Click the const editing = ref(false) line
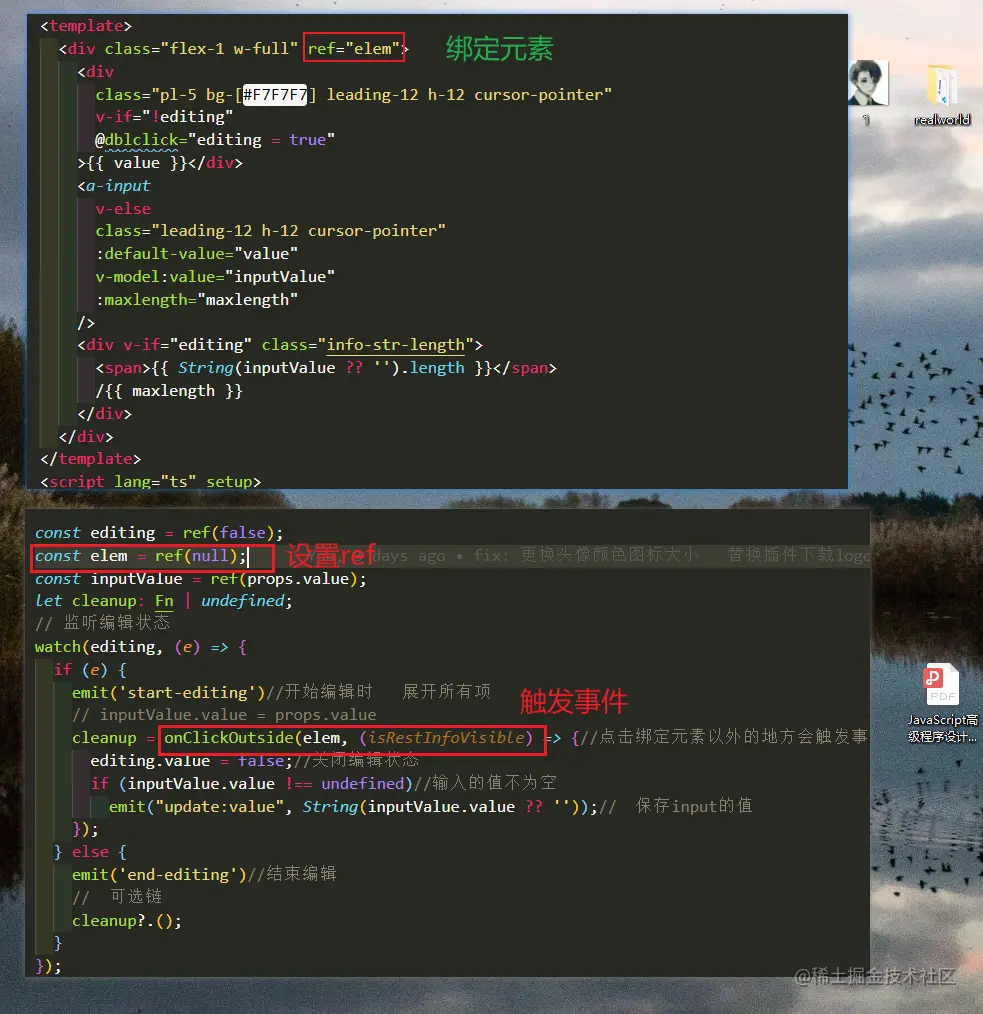Screen dimensions: 983x1014 point(159,532)
